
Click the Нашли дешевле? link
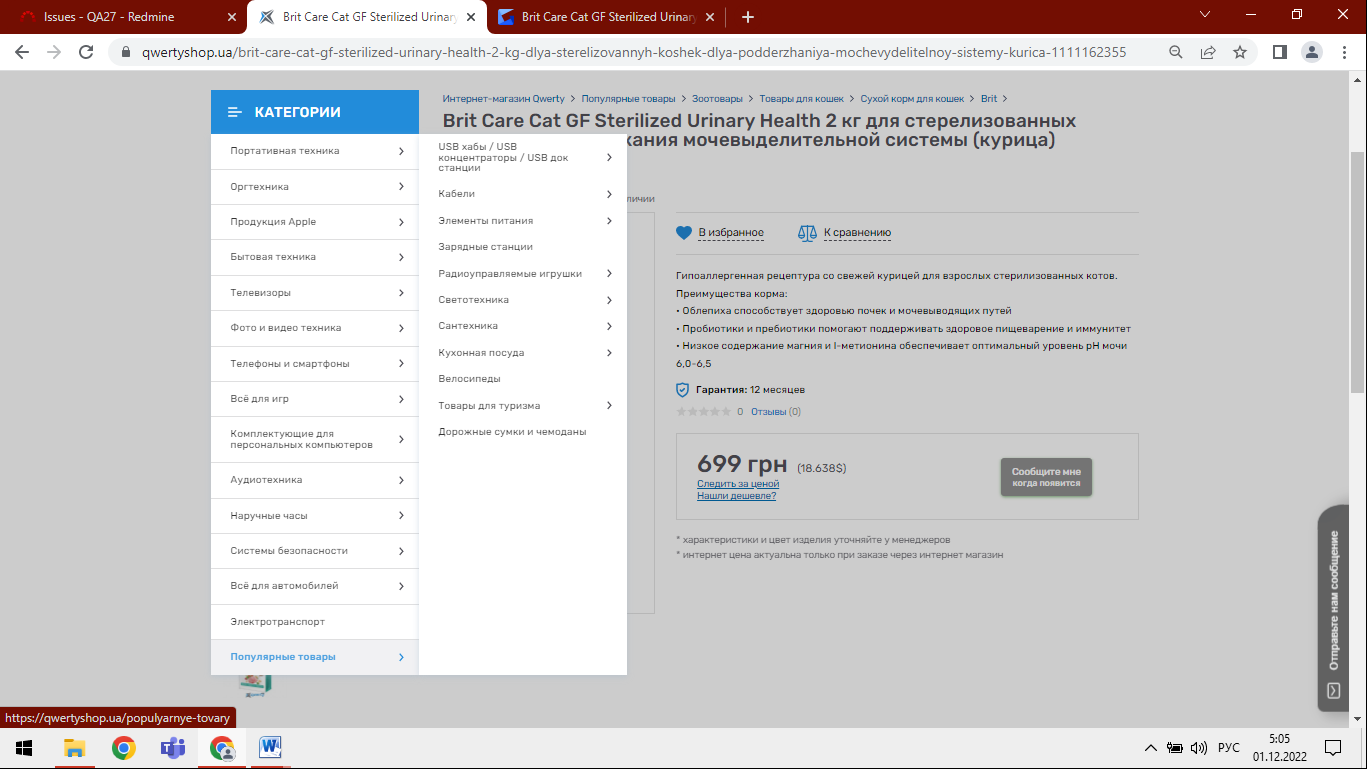tap(736, 496)
